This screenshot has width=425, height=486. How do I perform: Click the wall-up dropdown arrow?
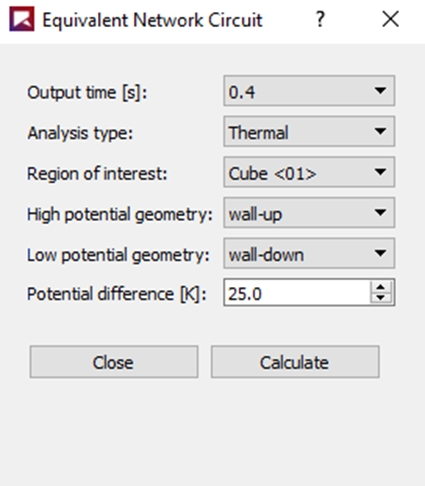(380, 213)
